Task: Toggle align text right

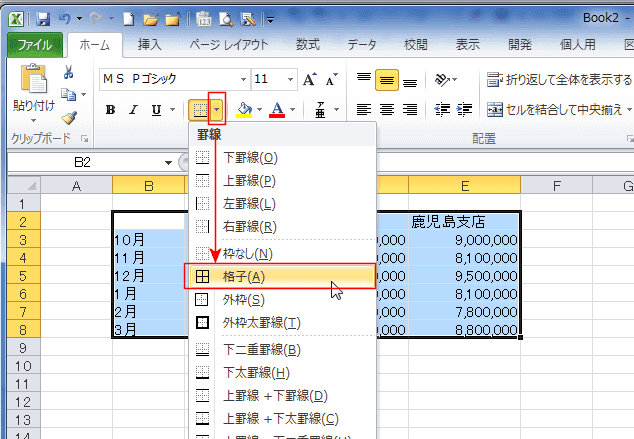Action: click(410, 109)
